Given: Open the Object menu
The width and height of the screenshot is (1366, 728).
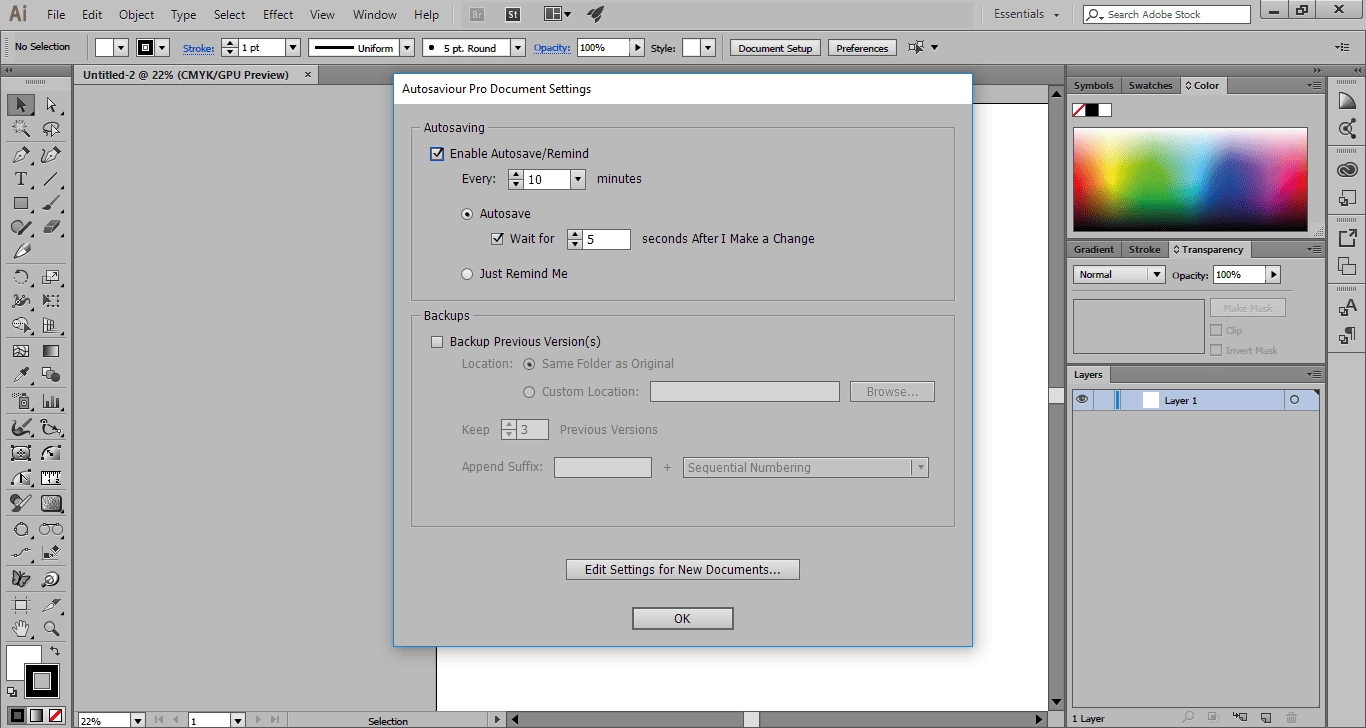Looking at the screenshot, I should [x=137, y=15].
